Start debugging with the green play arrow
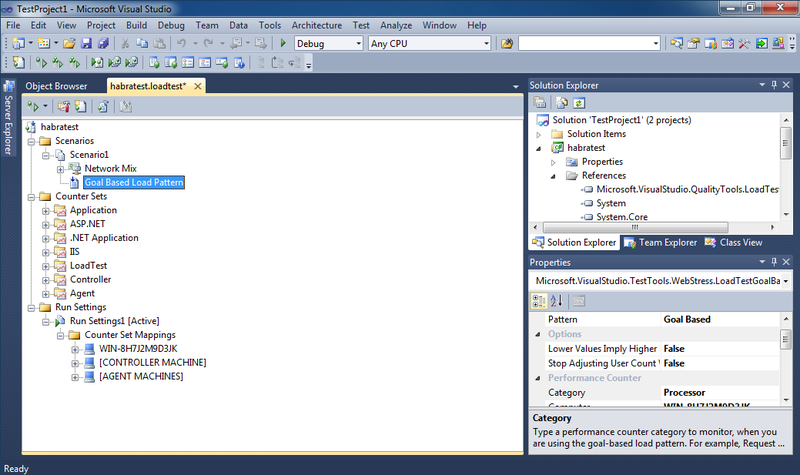Screen dimensions: 800x475 pos(283,43)
